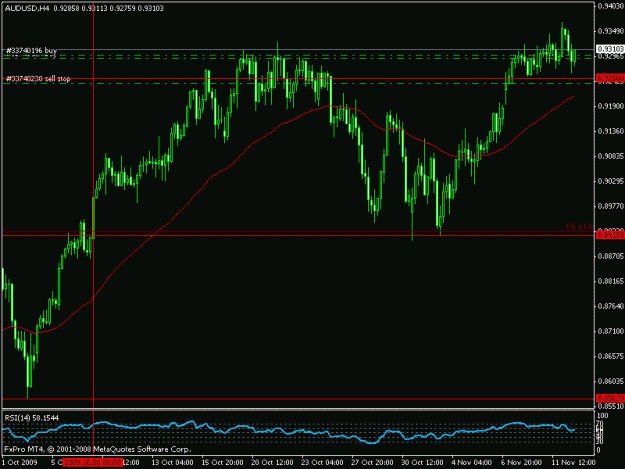Click the 0.90835 price axis label

[x=611, y=156]
